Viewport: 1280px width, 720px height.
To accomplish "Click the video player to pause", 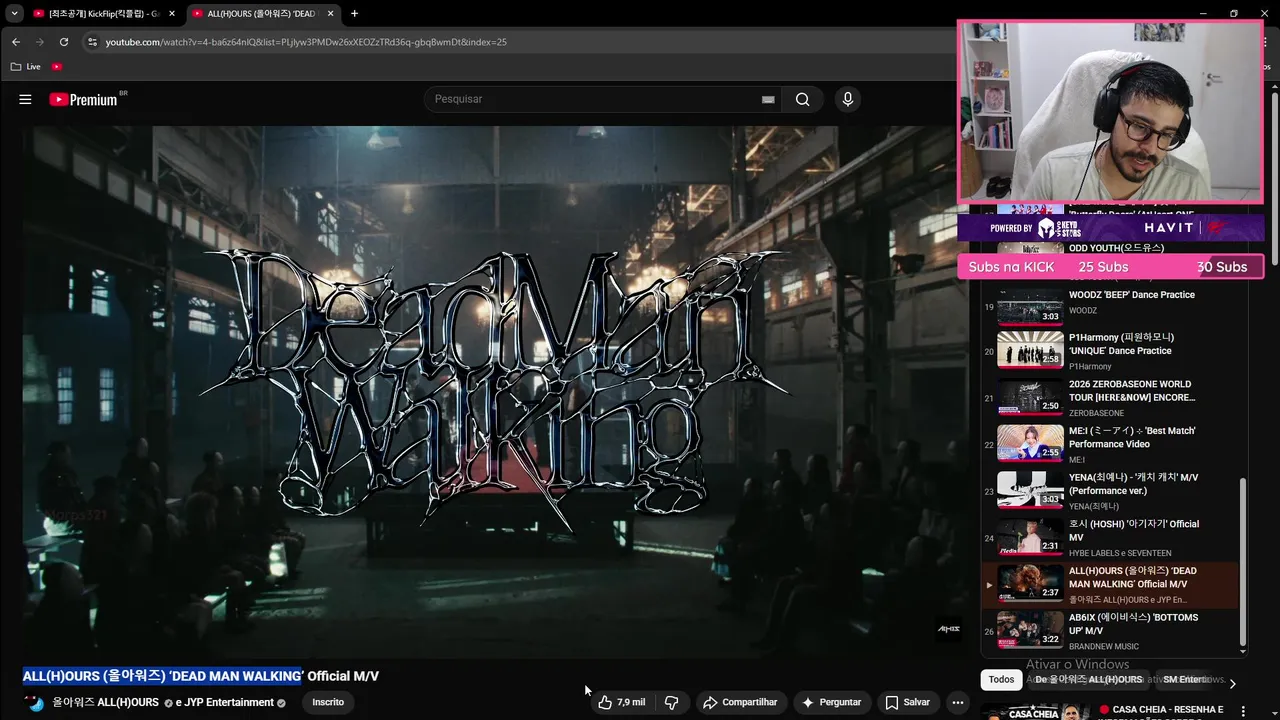I will (490, 390).
